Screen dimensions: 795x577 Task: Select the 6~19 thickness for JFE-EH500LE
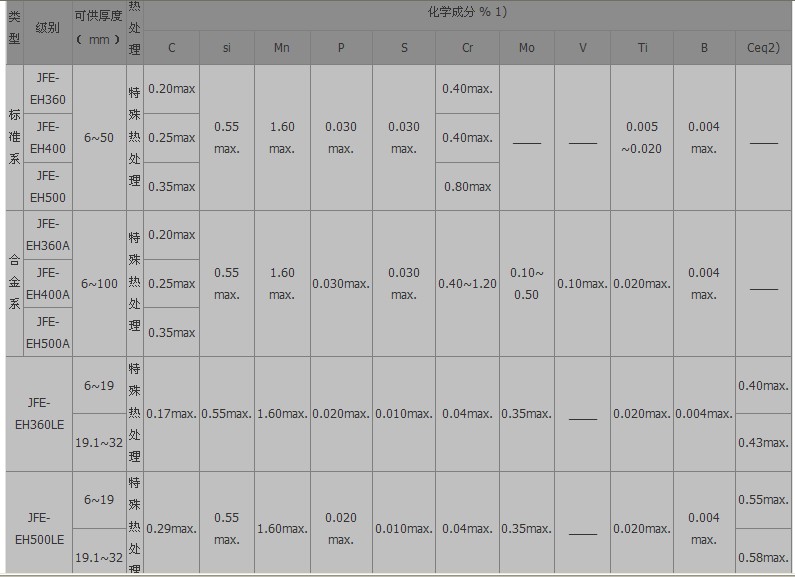(x=99, y=499)
